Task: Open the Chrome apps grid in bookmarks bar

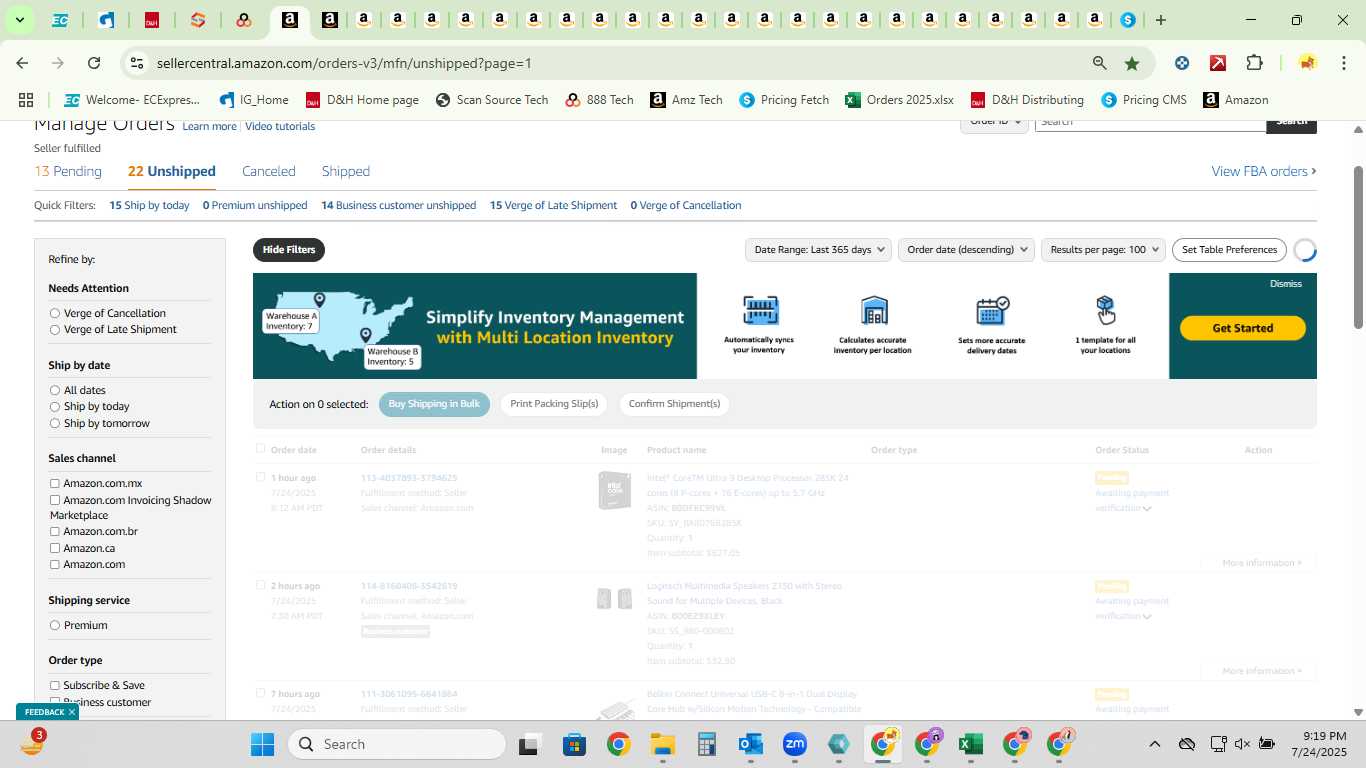Action: tap(26, 100)
